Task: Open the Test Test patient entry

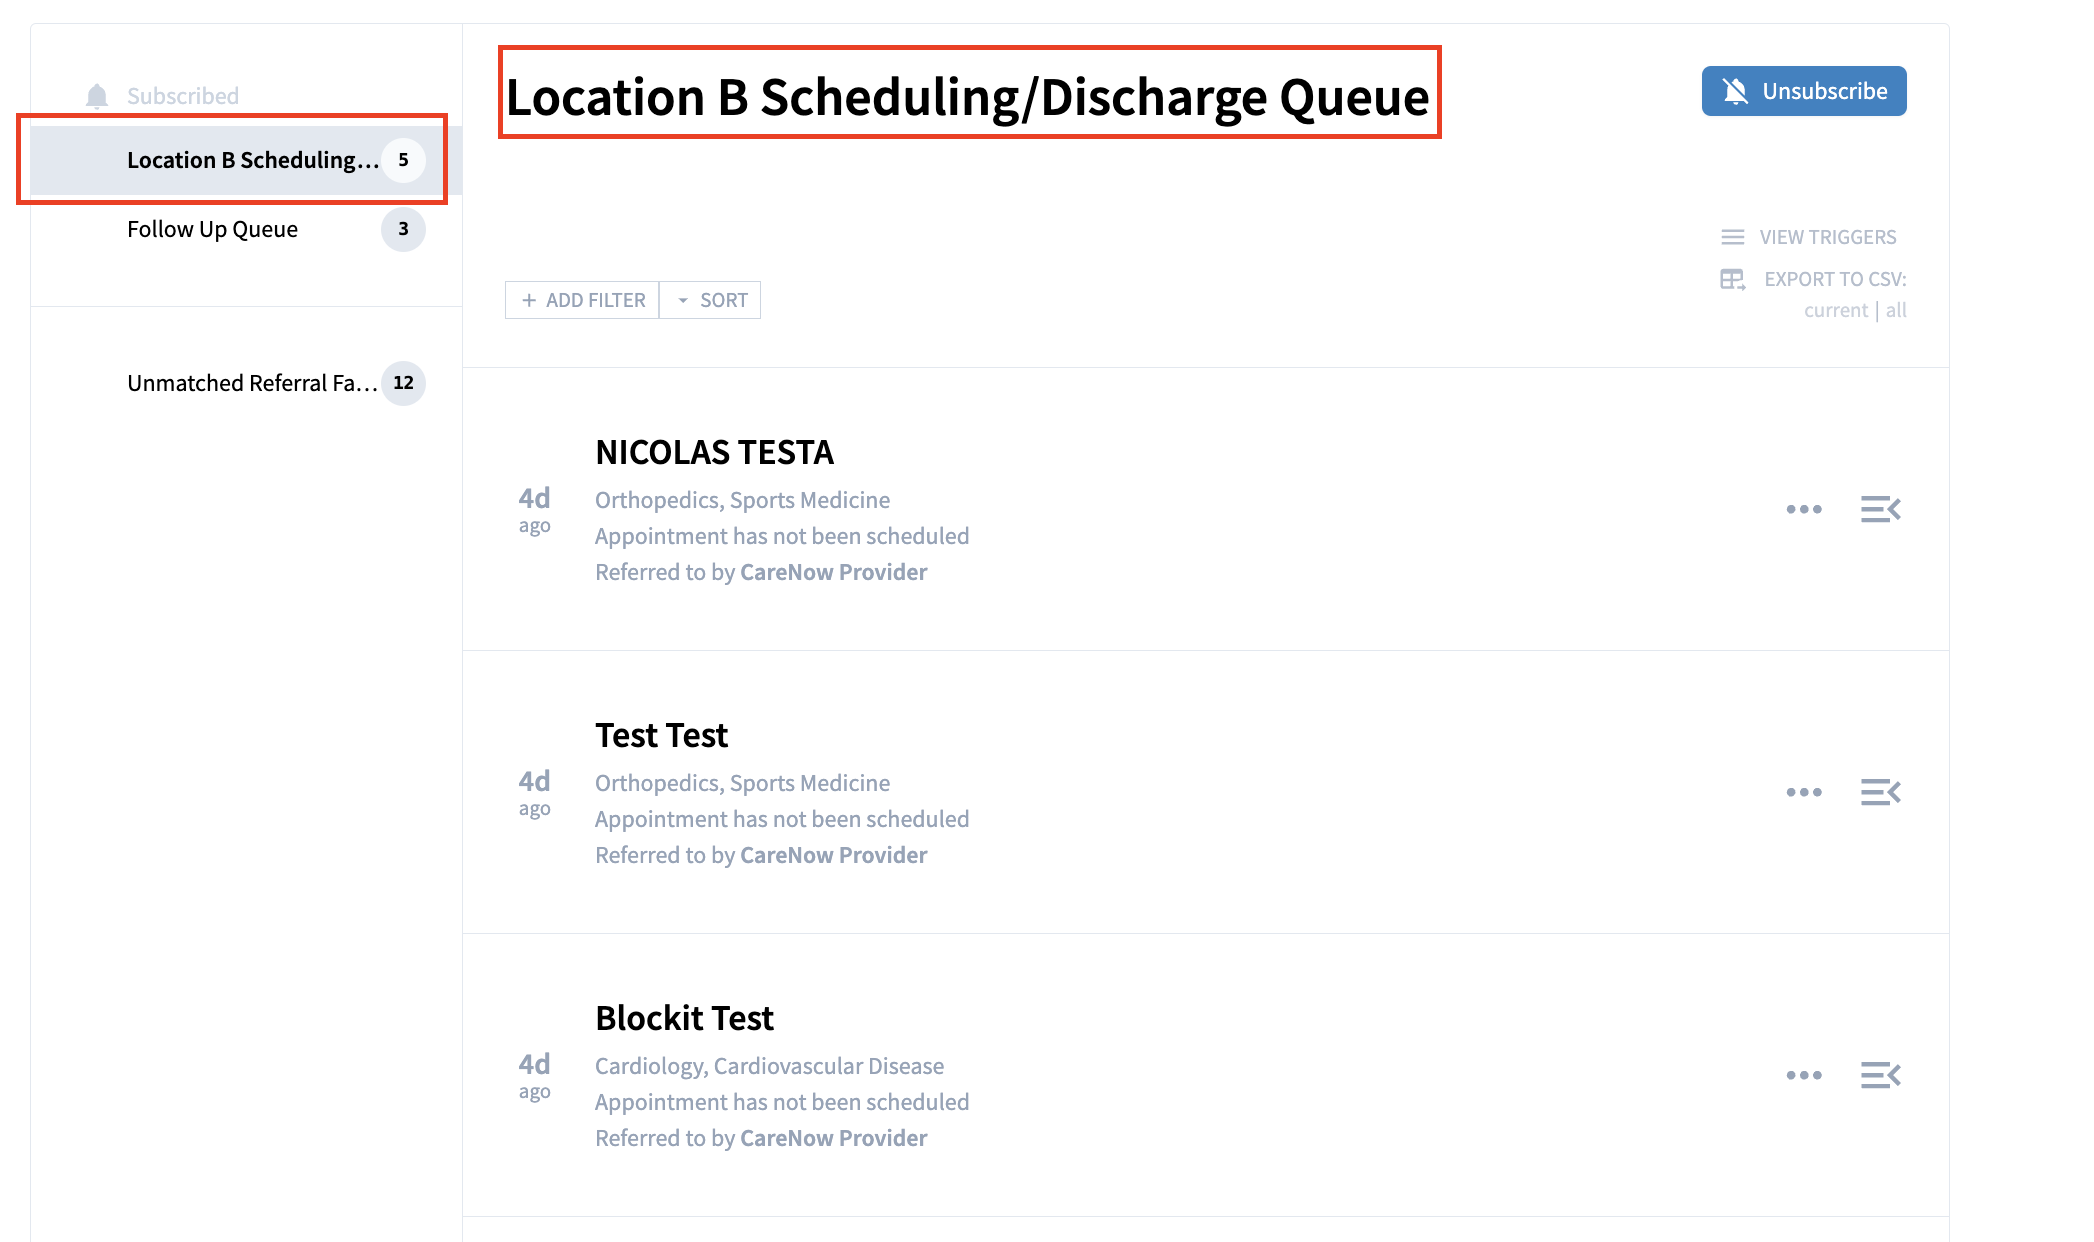Action: tap(661, 735)
